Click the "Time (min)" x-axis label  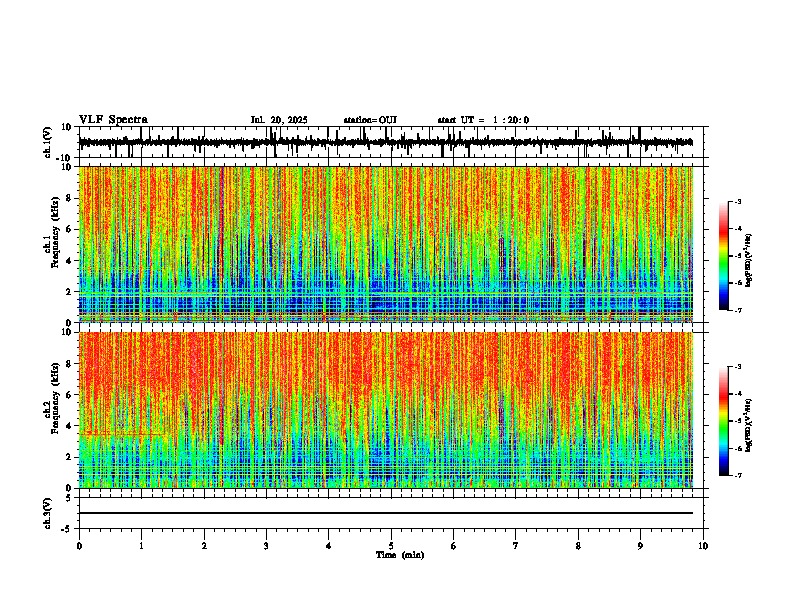click(400, 555)
